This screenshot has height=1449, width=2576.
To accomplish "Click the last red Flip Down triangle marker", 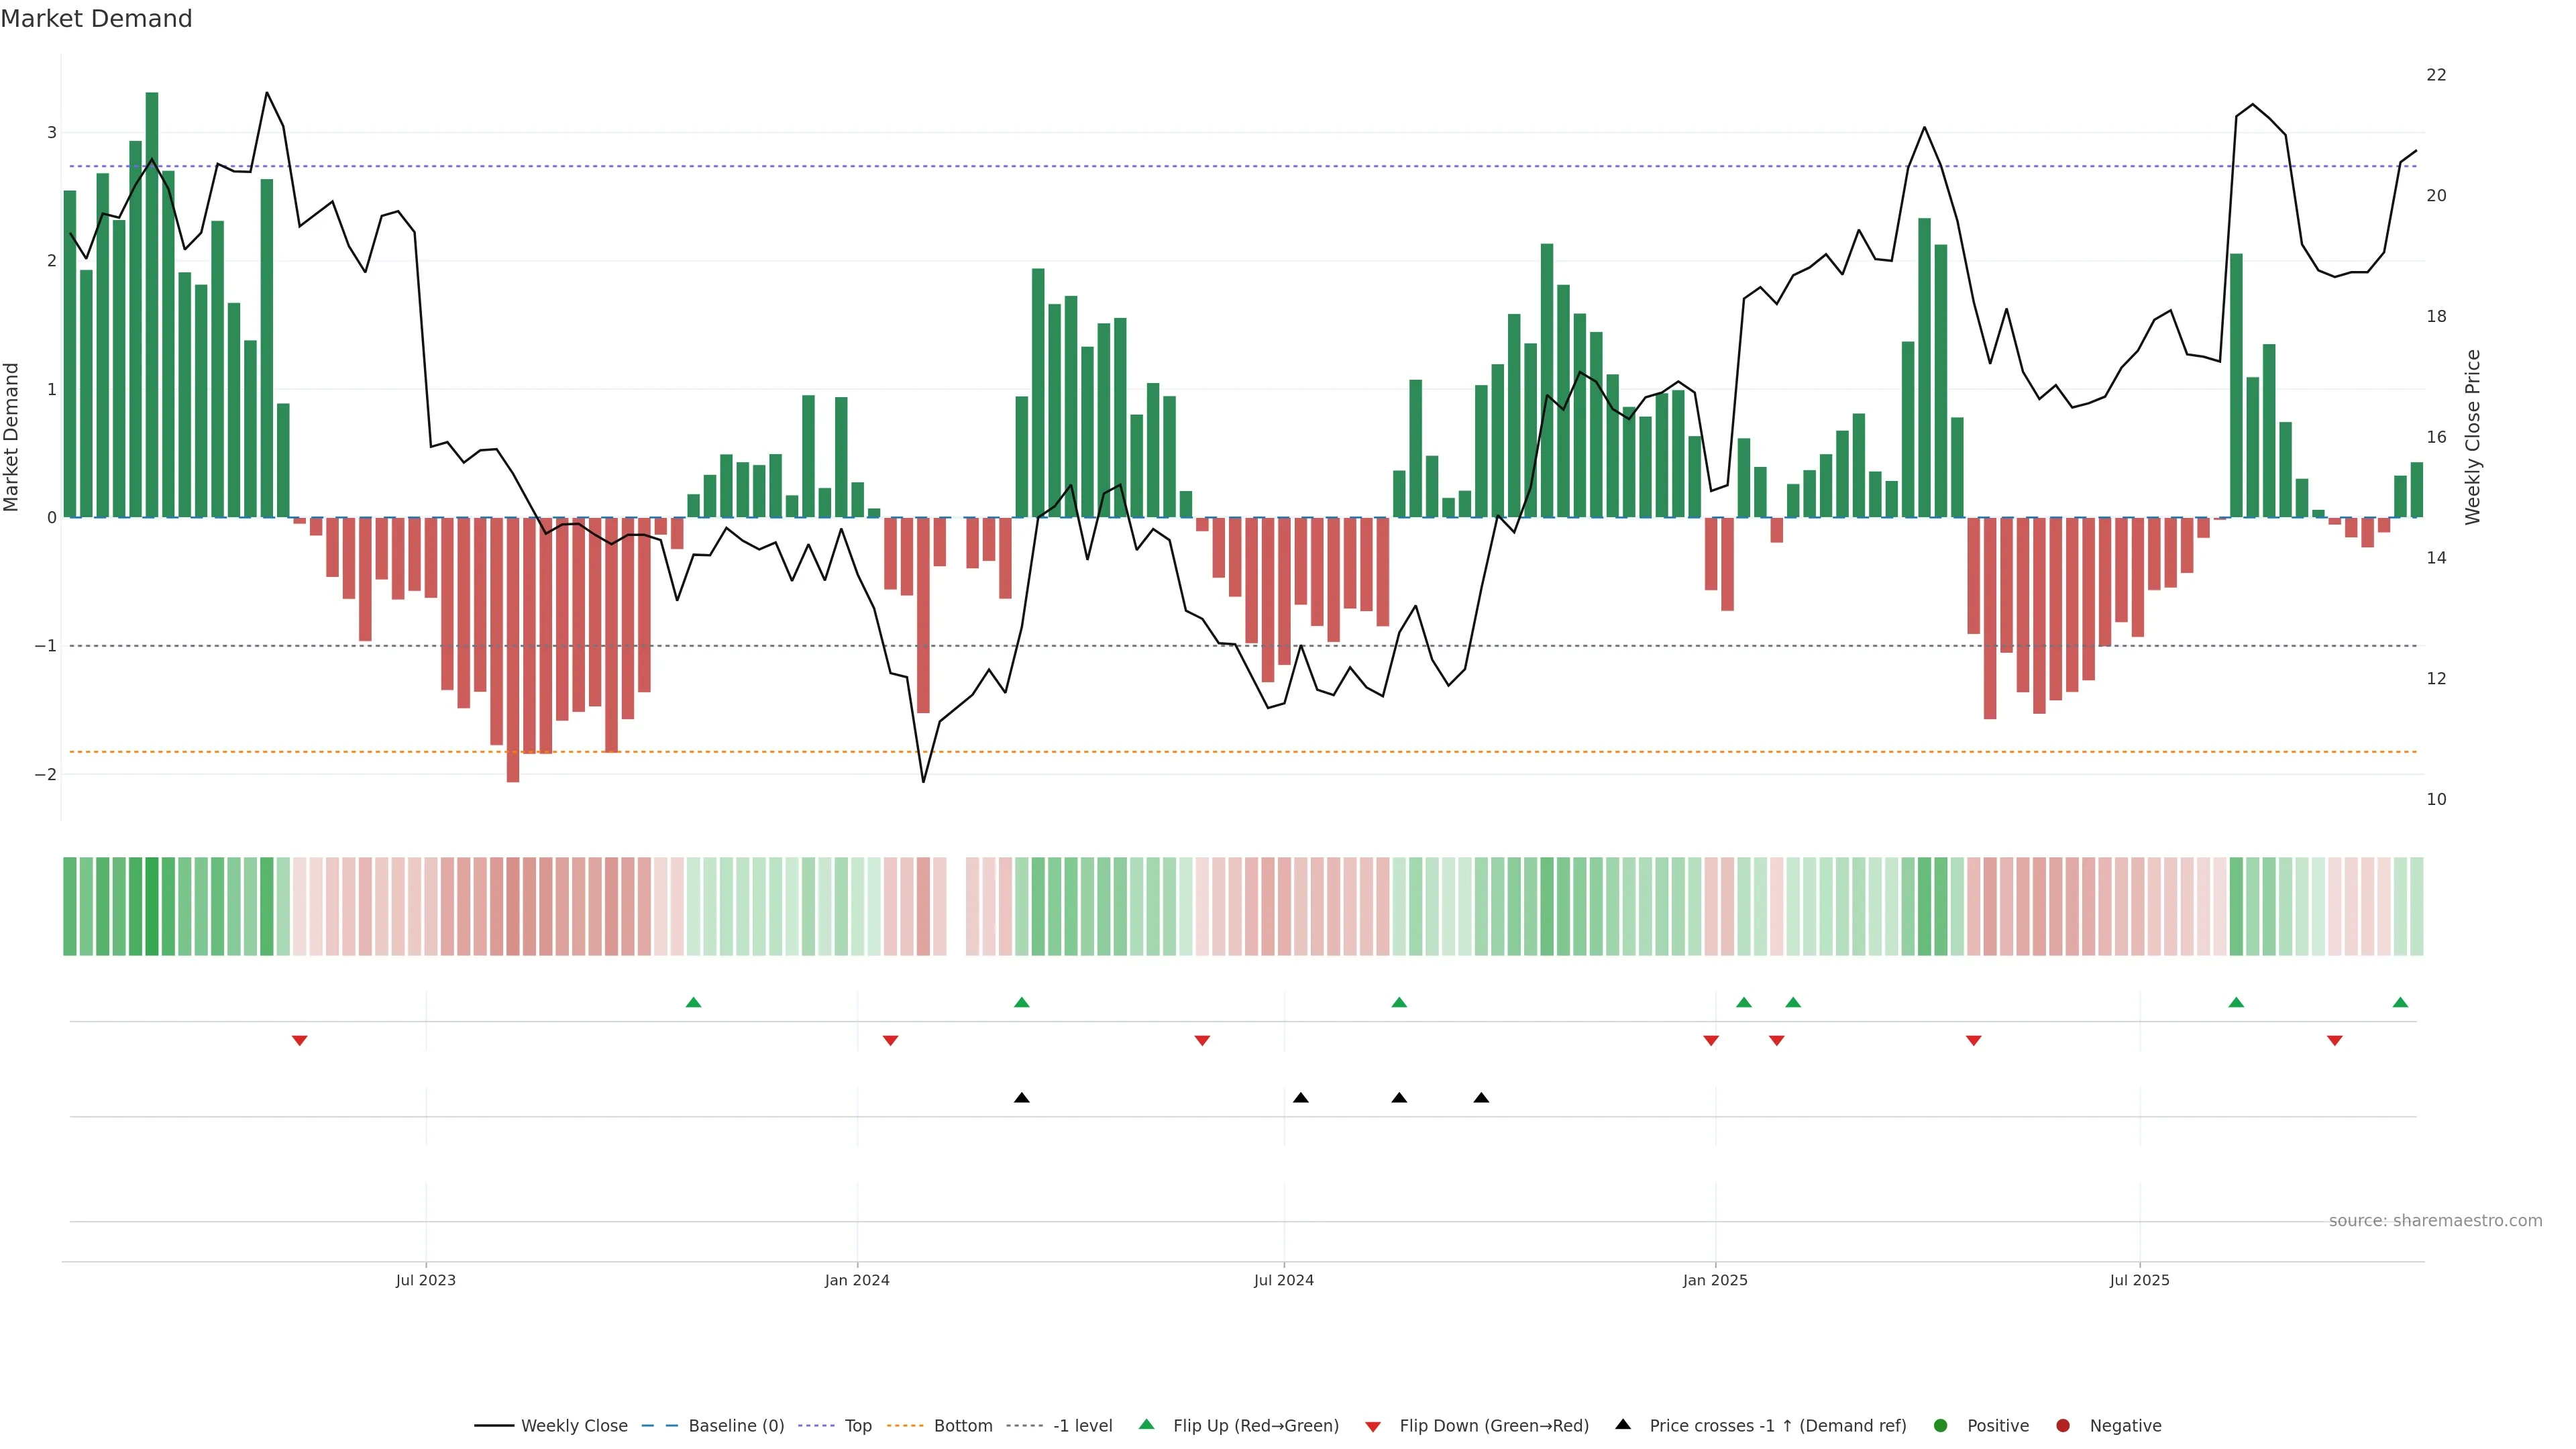I will pos(2334,1041).
